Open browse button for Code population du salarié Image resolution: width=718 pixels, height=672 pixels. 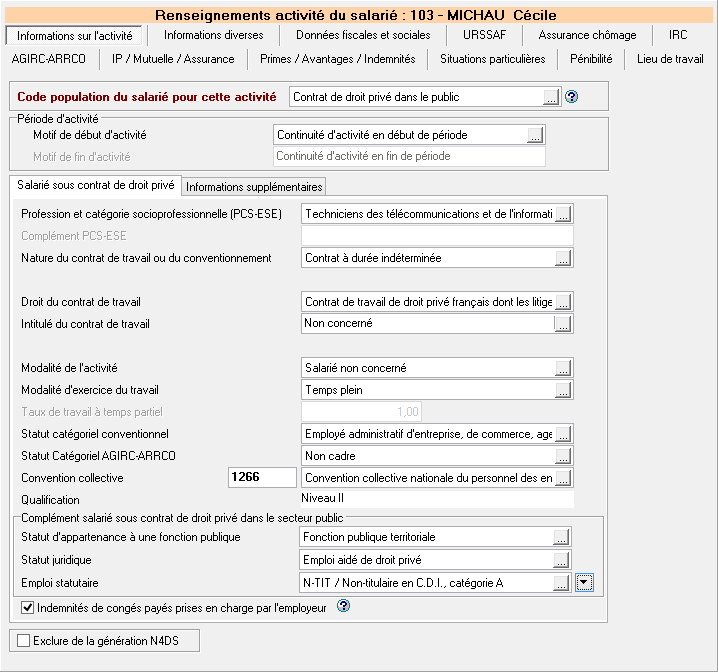point(550,97)
